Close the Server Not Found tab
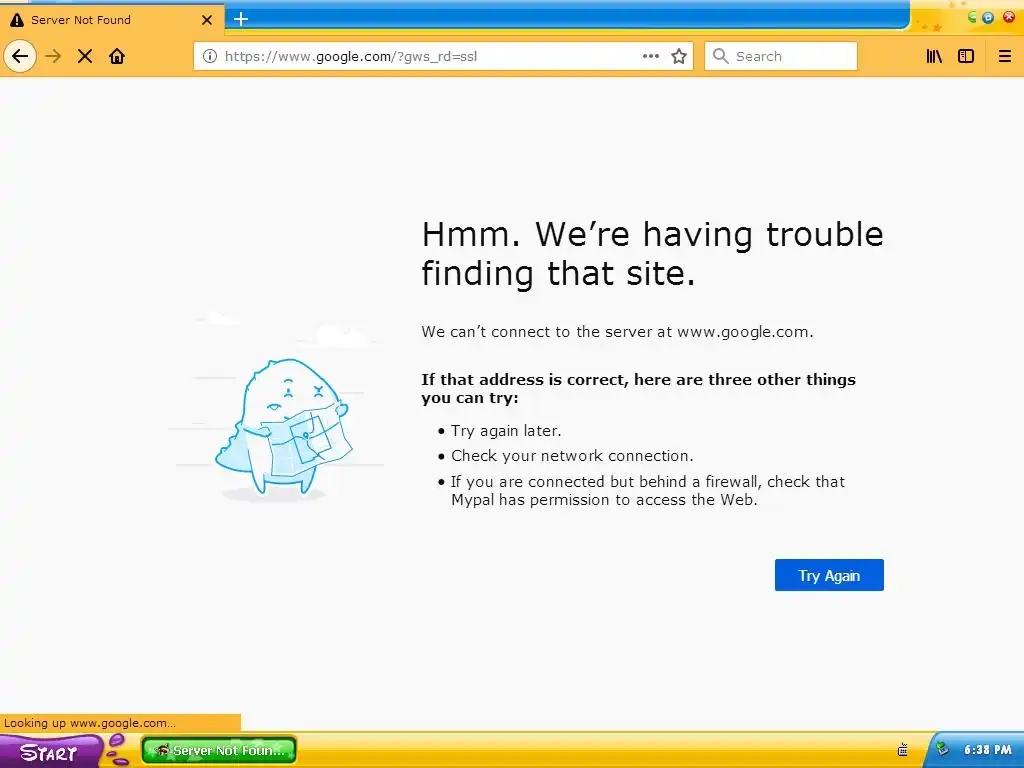The image size is (1024, 768). click(x=206, y=20)
